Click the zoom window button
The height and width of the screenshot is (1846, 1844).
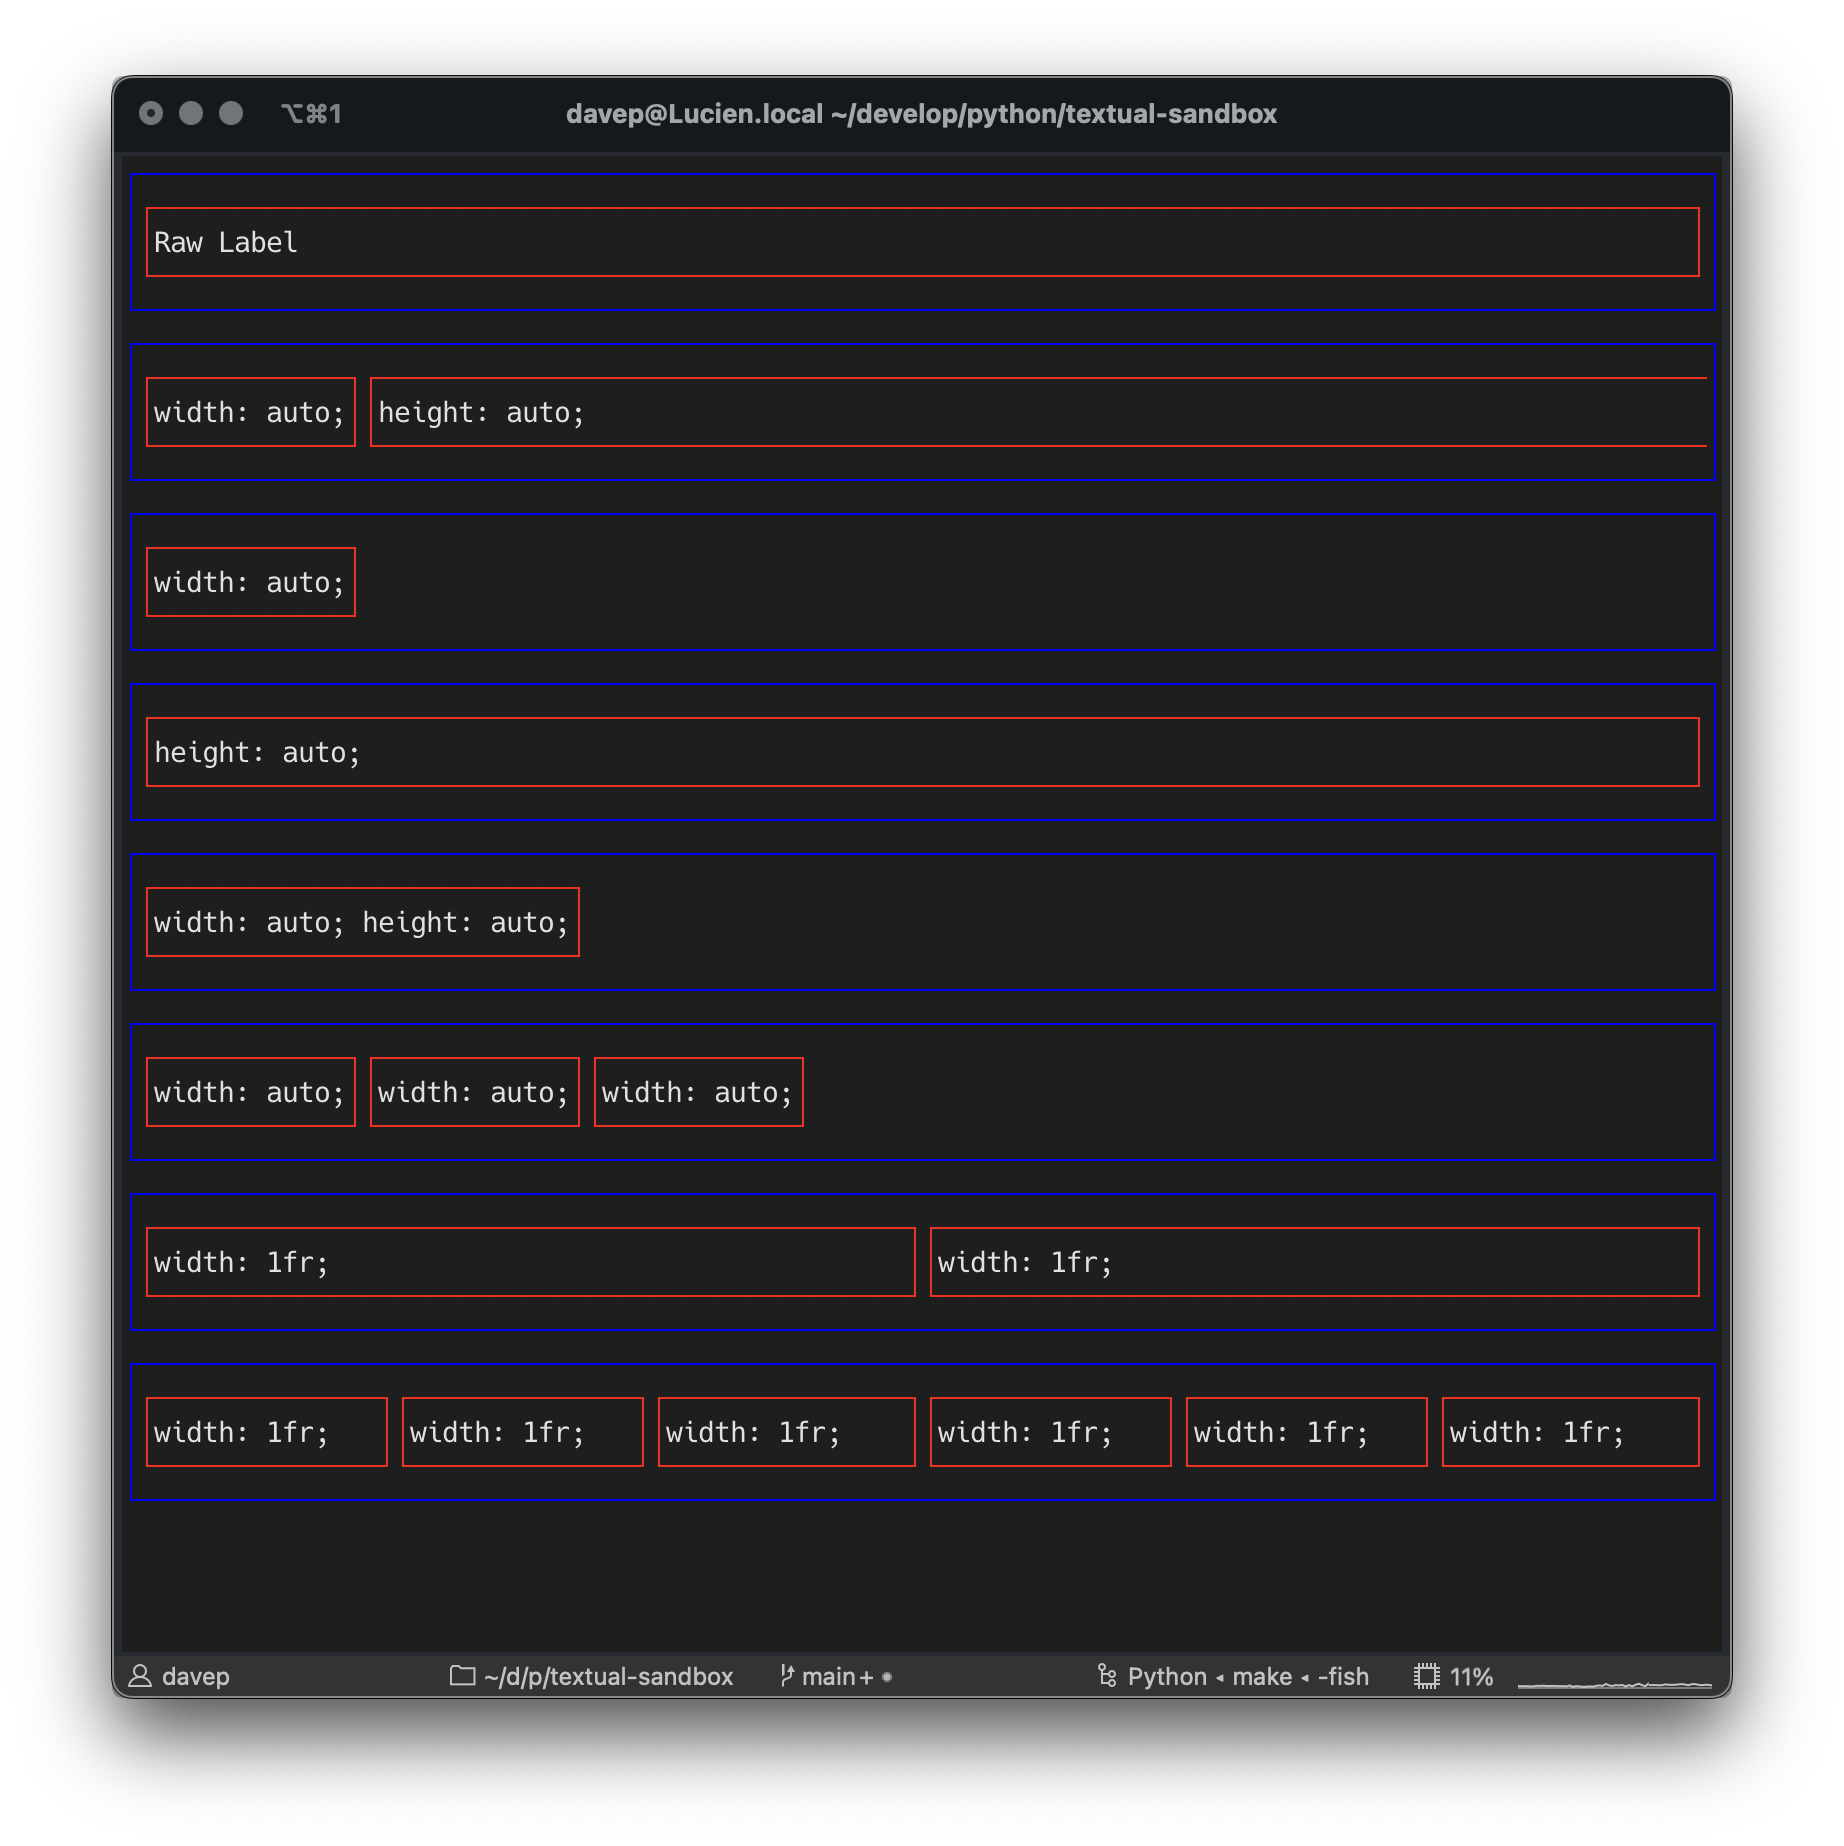point(231,113)
